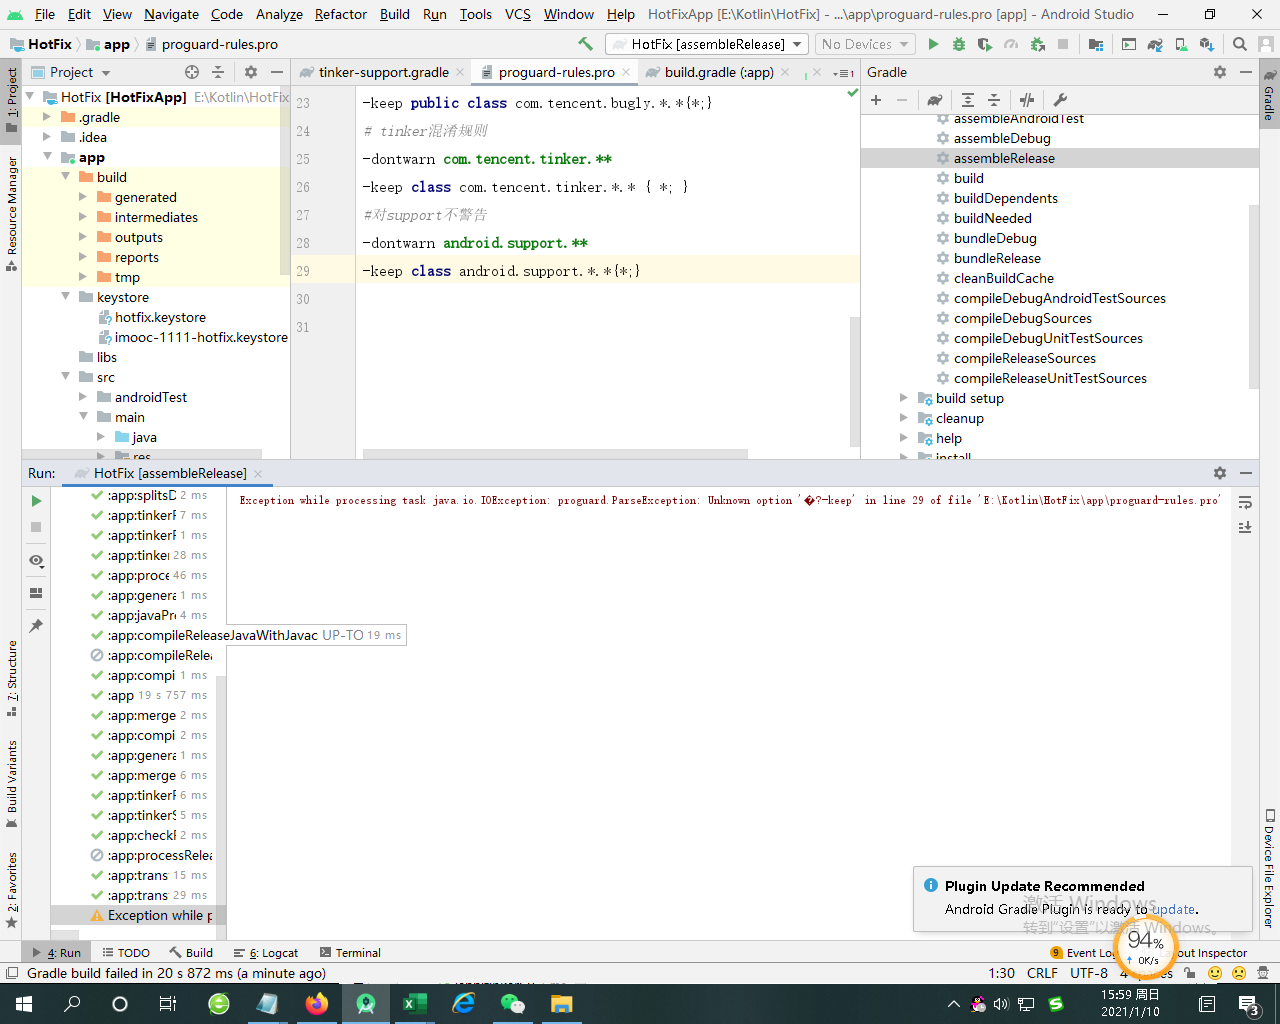Open the Project view selector dropdown

point(70,72)
